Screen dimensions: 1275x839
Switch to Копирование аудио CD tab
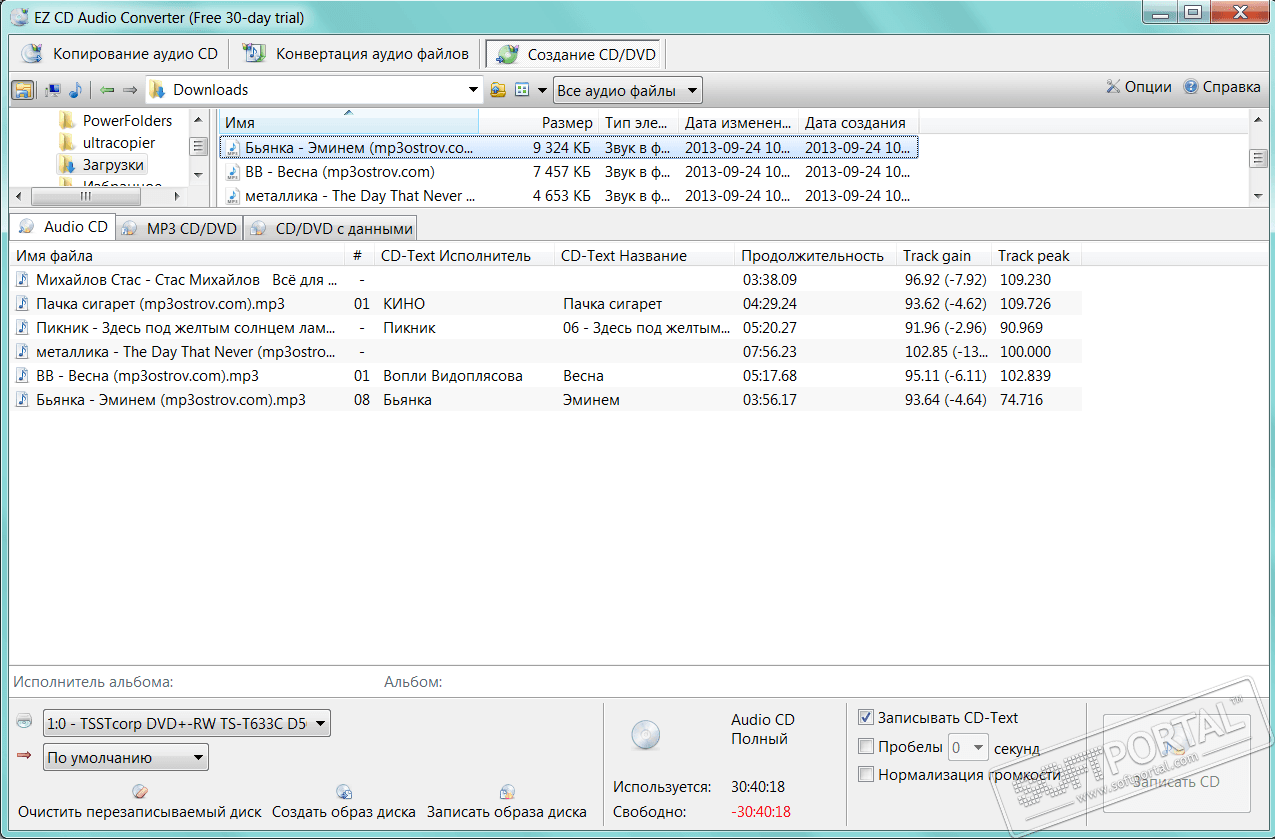pyautogui.click(x=119, y=53)
